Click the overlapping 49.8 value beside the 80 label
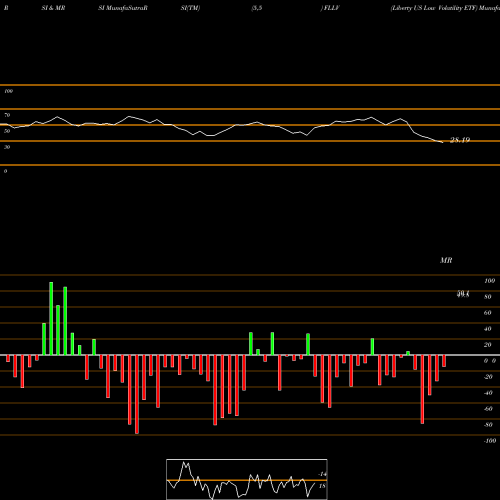Image resolution: width=500 pixels, height=500 pixels. coord(463,294)
